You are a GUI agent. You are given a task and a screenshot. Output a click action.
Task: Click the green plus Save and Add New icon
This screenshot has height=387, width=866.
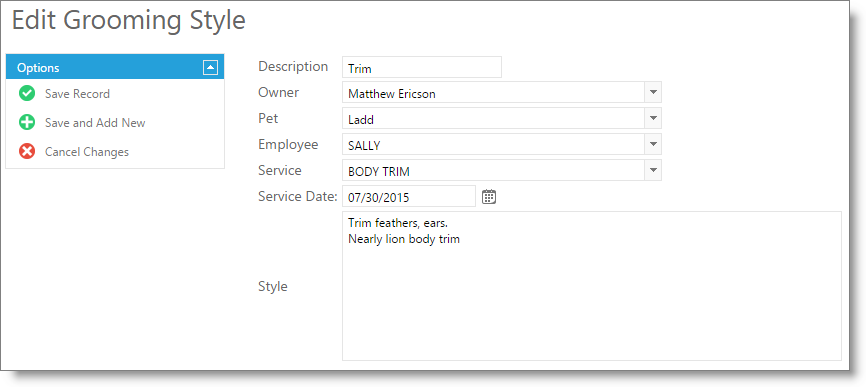point(27,123)
